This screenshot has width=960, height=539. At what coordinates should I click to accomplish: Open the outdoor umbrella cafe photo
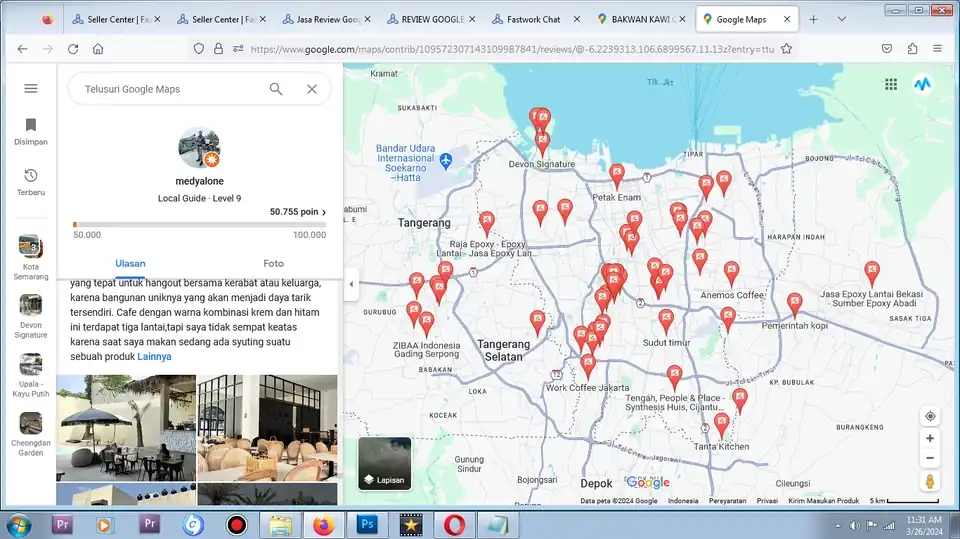126,428
